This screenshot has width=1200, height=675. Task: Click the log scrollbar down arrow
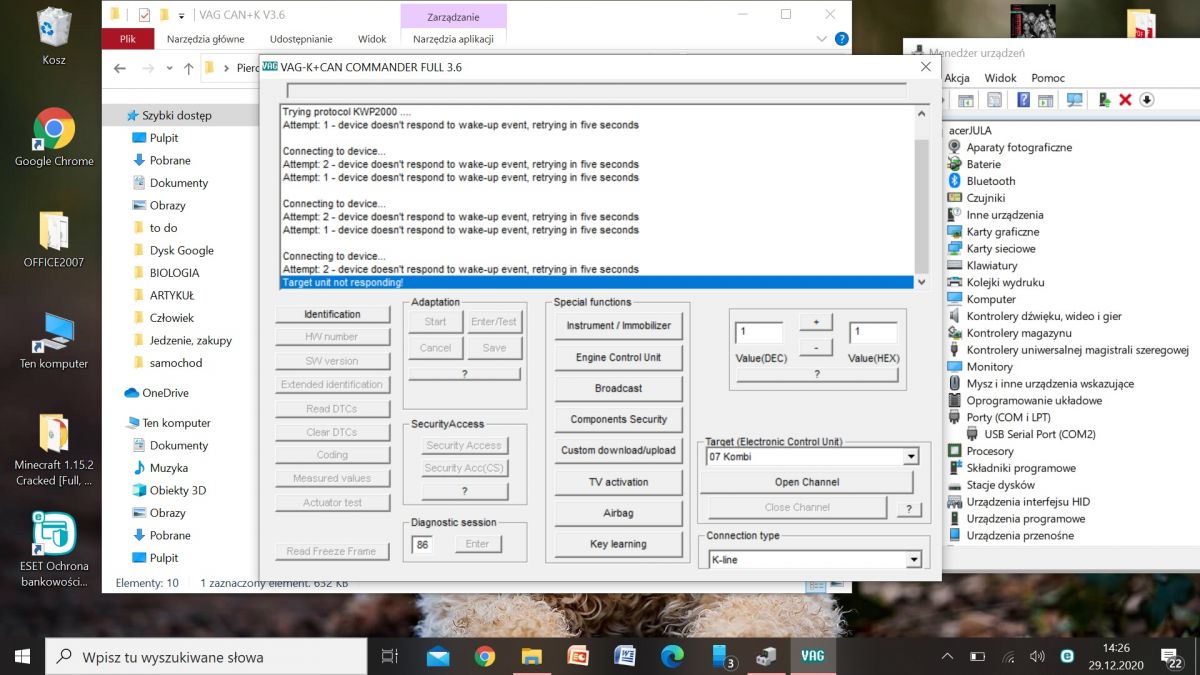[x=922, y=282]
